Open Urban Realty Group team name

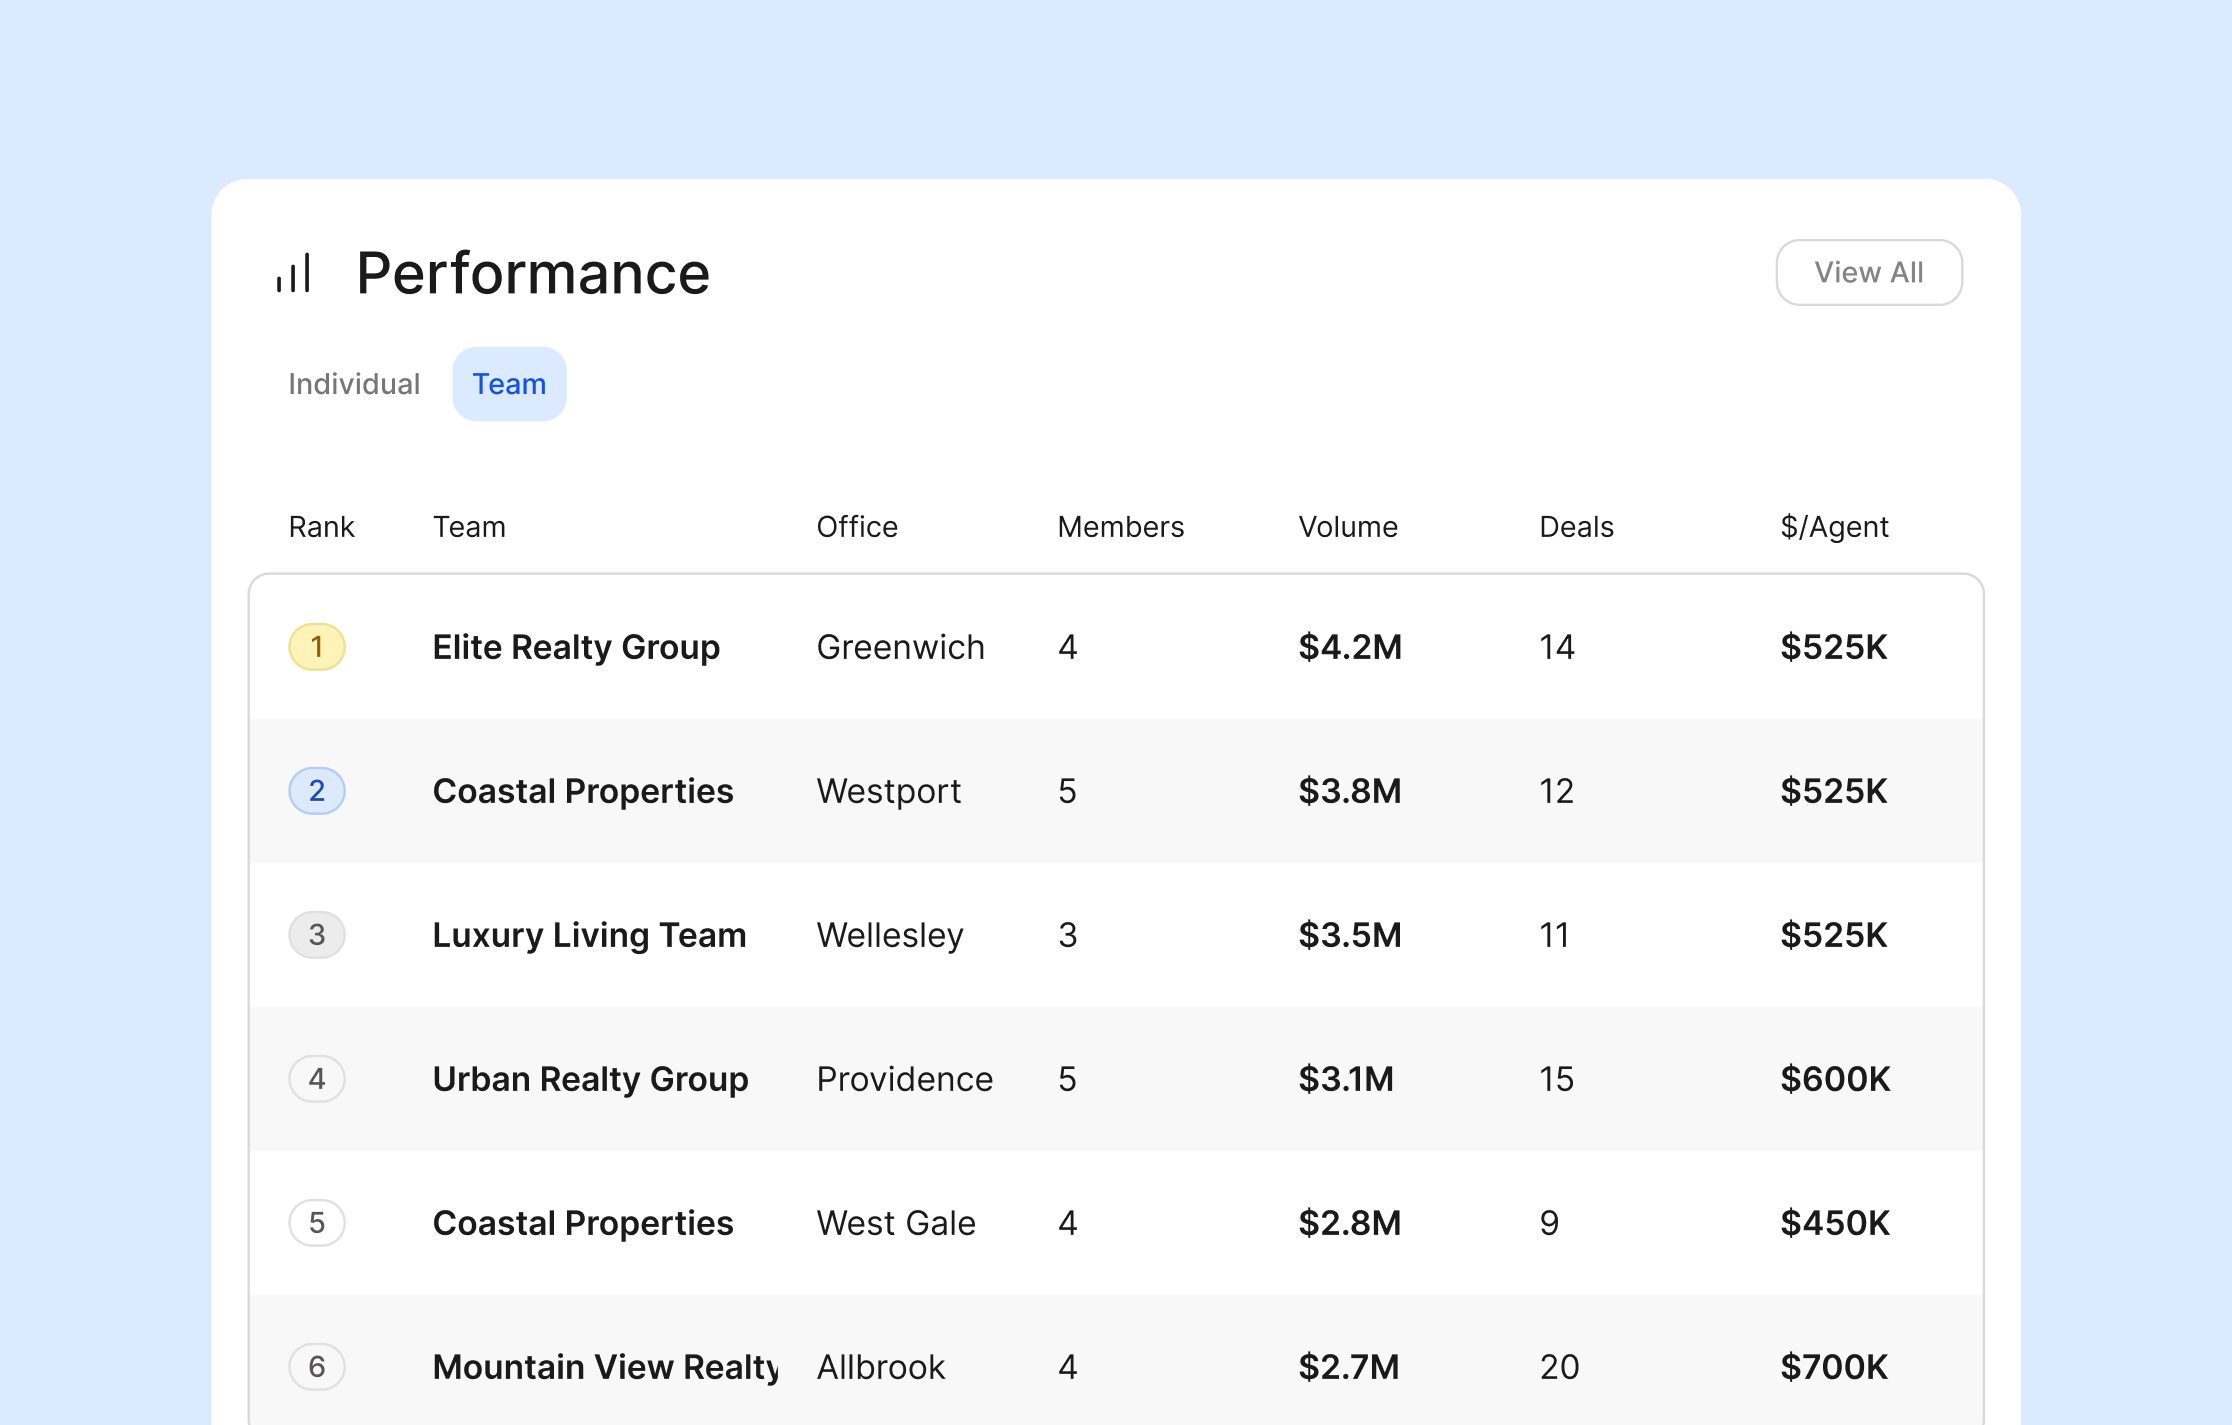[590, 1079]
